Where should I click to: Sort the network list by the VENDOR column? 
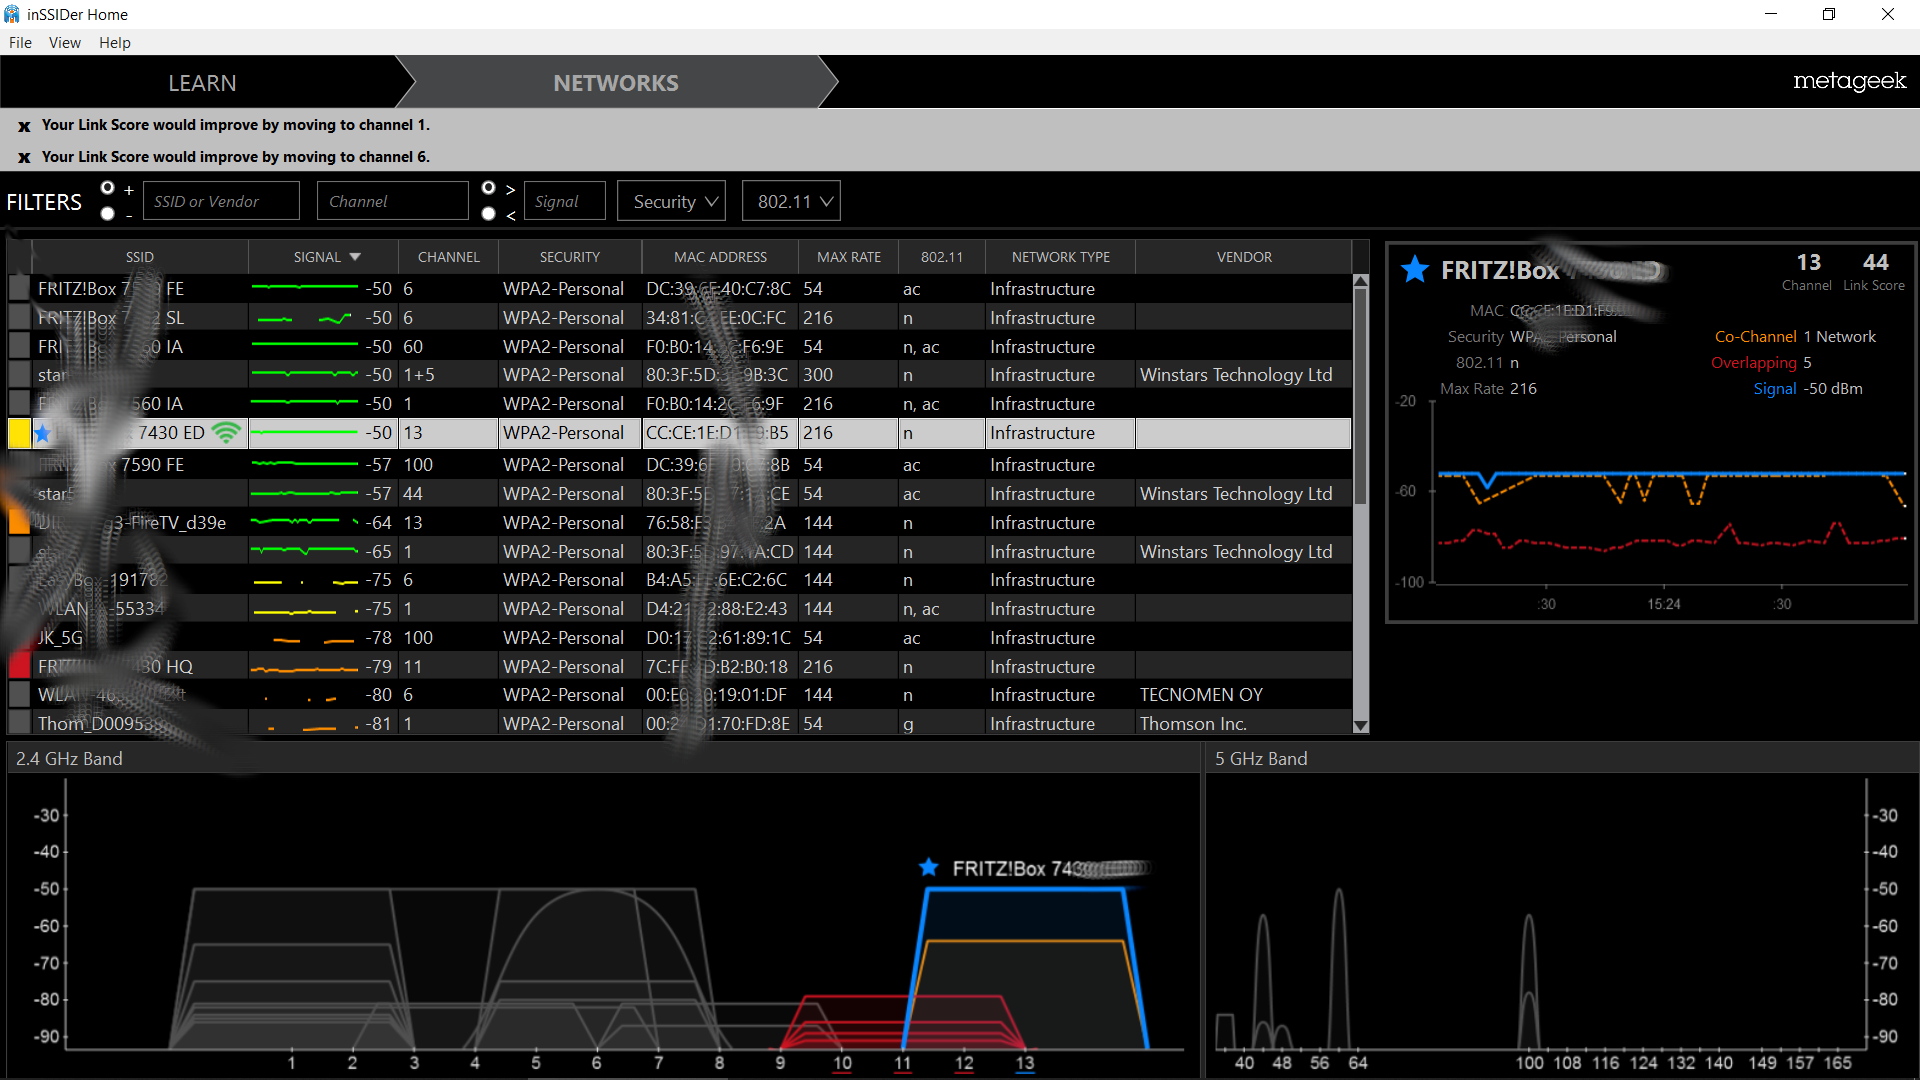pyautogui.click(x=1243, y=257)
